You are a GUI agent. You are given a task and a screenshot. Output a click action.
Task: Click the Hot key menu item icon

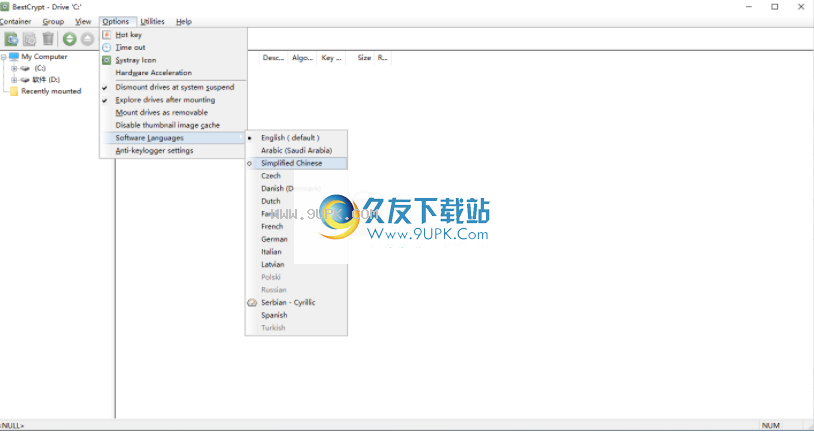[106, 35]
